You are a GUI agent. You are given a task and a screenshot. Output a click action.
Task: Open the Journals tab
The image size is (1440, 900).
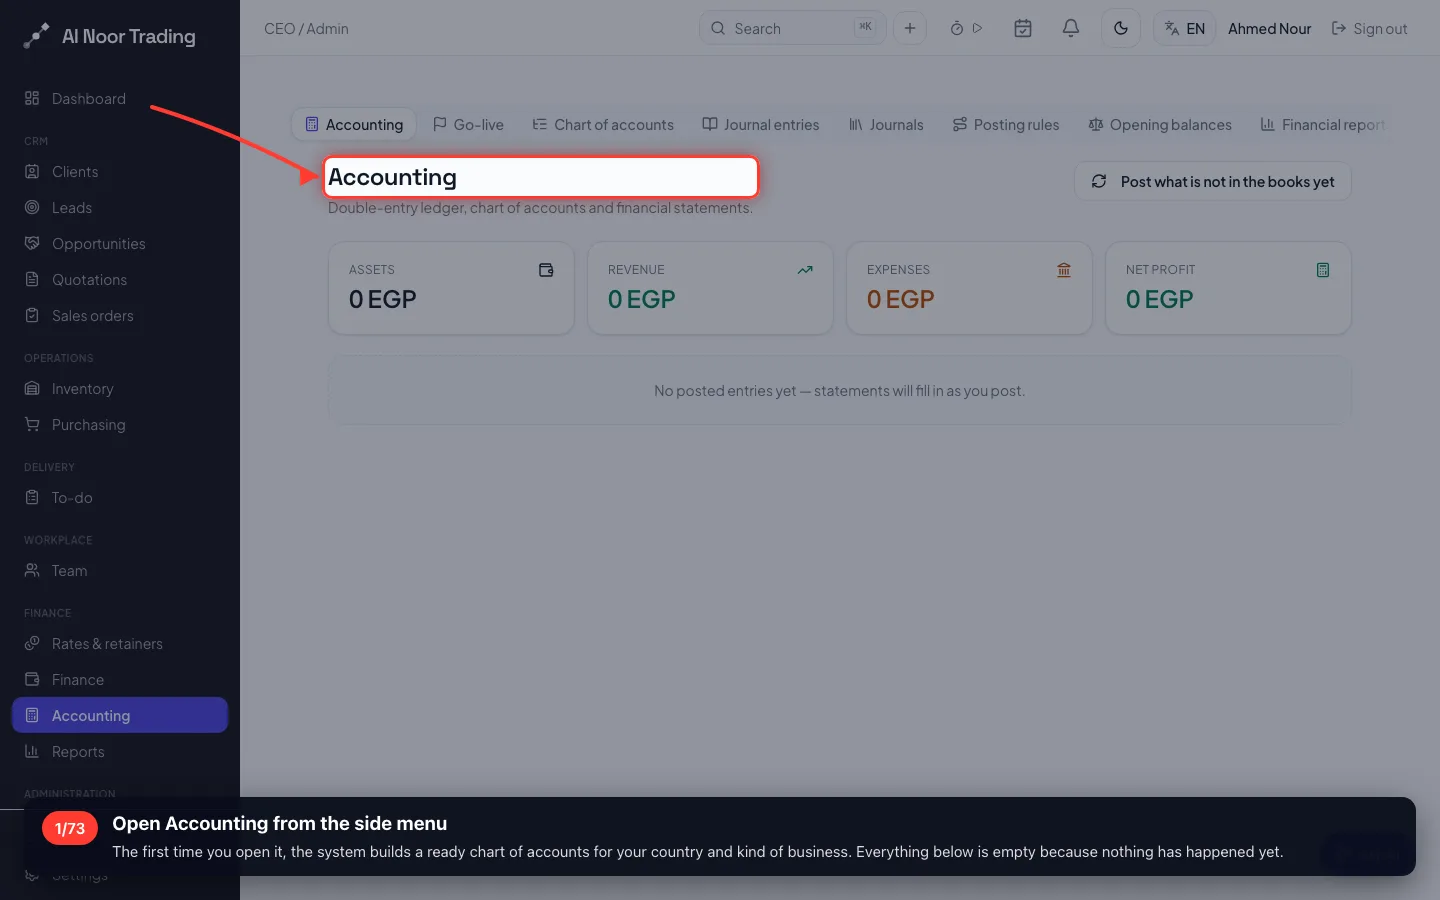point(886,124)
